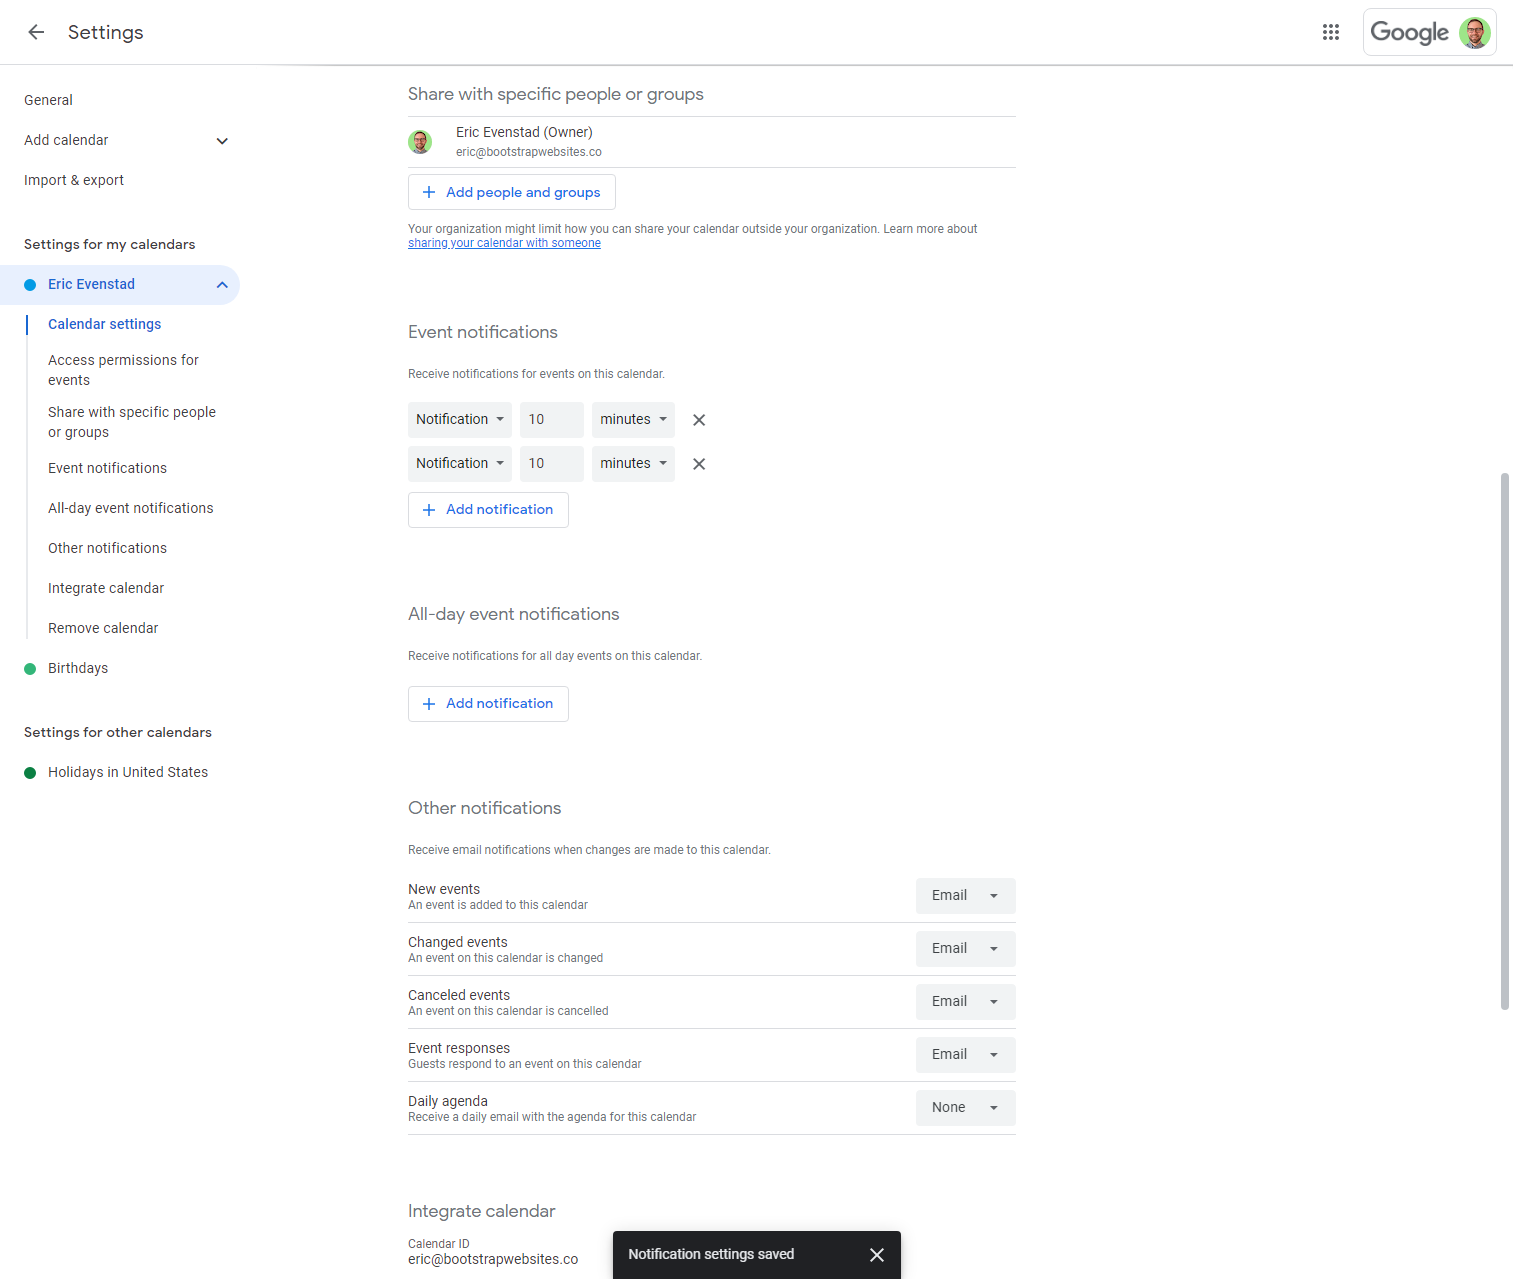The width and height of the screenshot is (1513, 1279).
Task: Dismiss the Notification settings saved toast
Action: (x=877, y=1255)
